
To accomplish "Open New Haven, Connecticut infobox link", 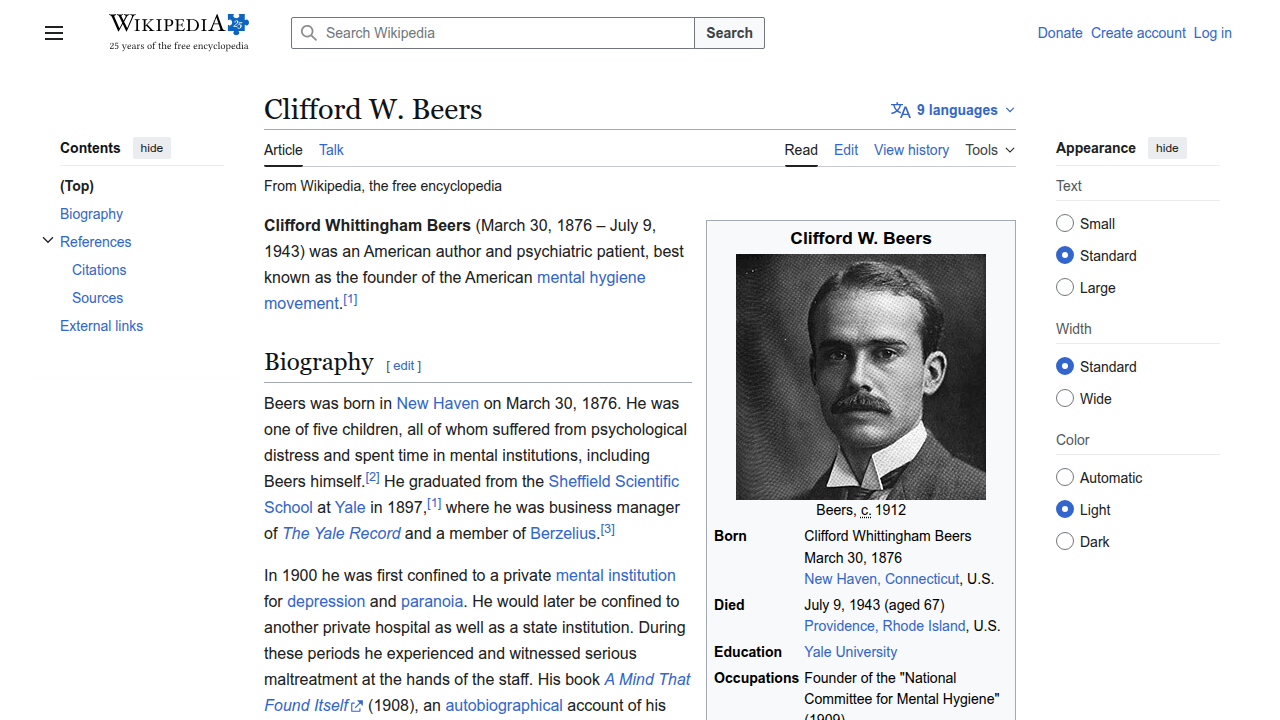I will pyautogui.click(x=882, y=579).
